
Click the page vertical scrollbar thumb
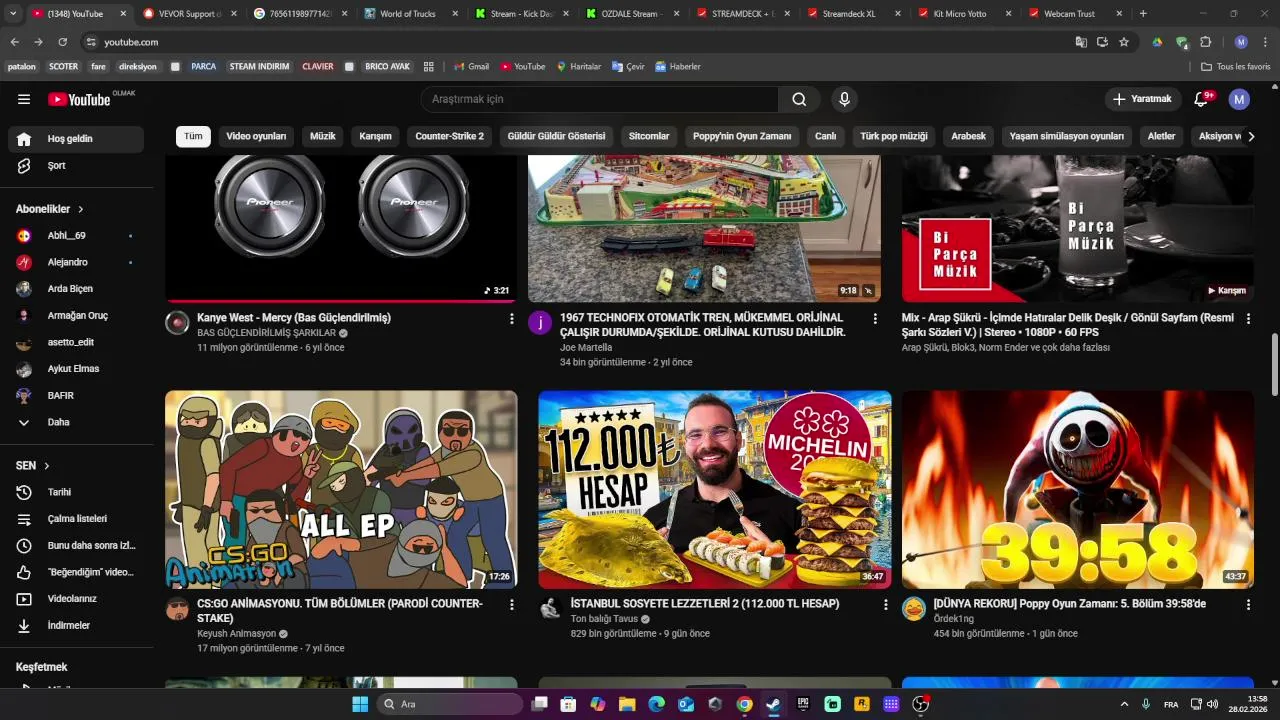coord(1274,365)
